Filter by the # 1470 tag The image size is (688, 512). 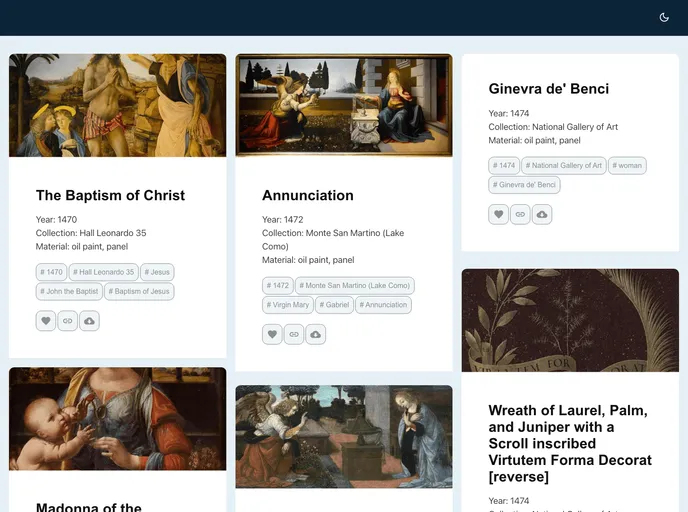(51, 272)
